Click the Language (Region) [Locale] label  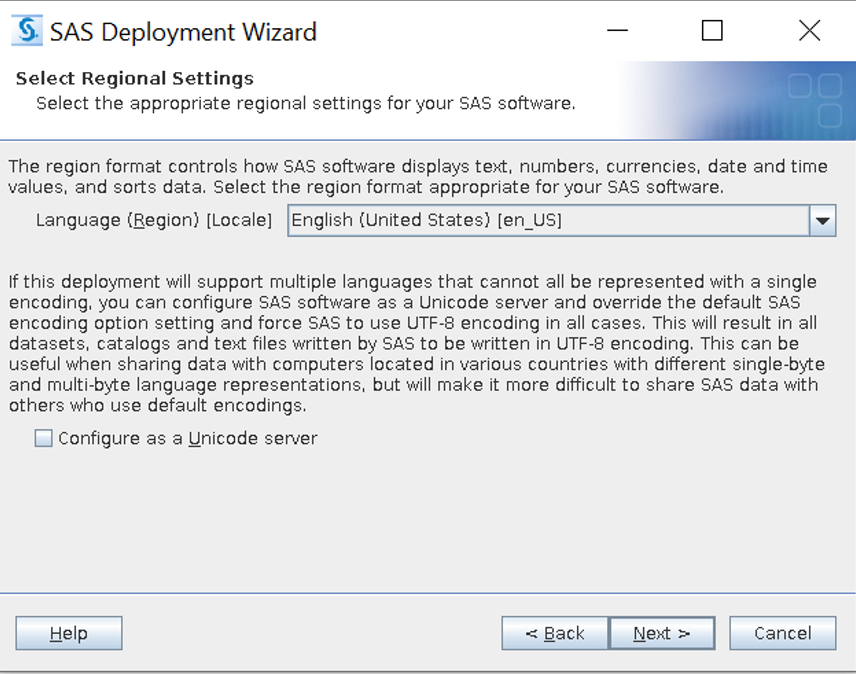[156, 221]
